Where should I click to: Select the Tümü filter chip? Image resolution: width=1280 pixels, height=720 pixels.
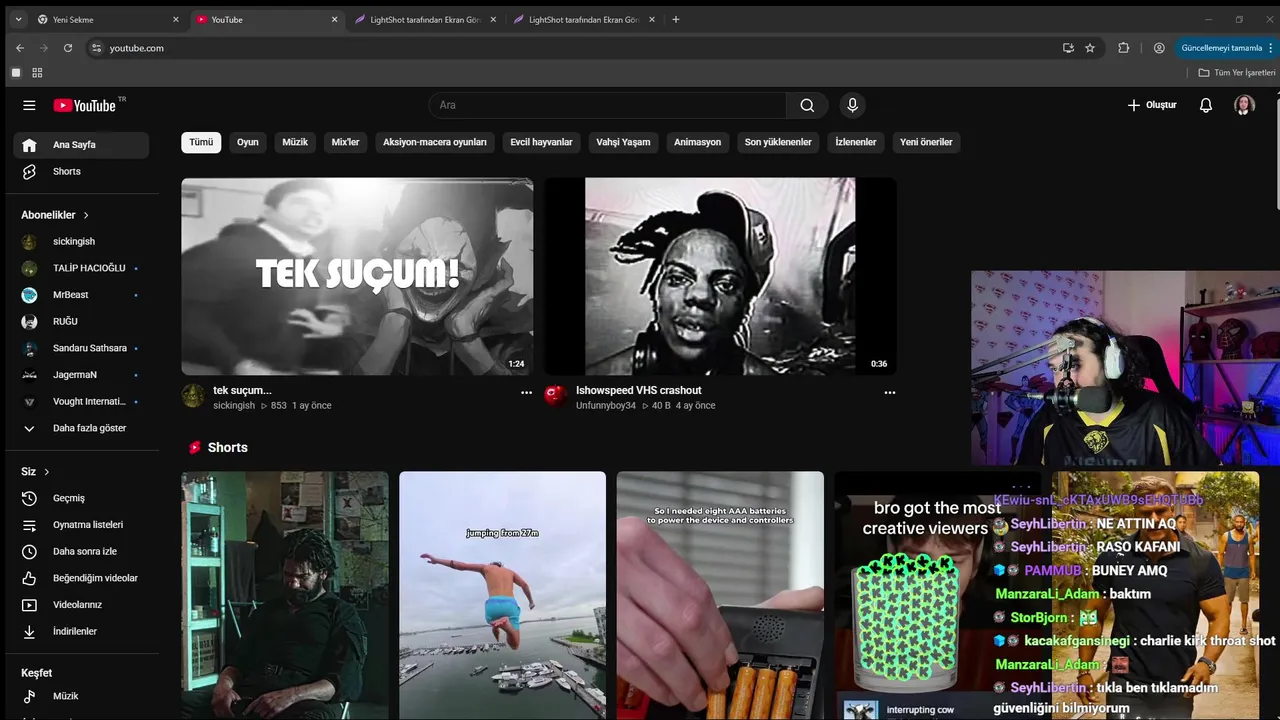[x=201, y=142]
